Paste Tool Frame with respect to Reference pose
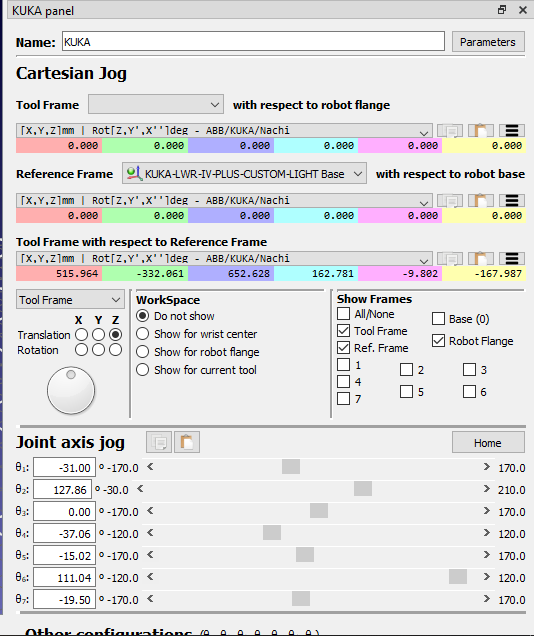 click(x=481, y=258)
